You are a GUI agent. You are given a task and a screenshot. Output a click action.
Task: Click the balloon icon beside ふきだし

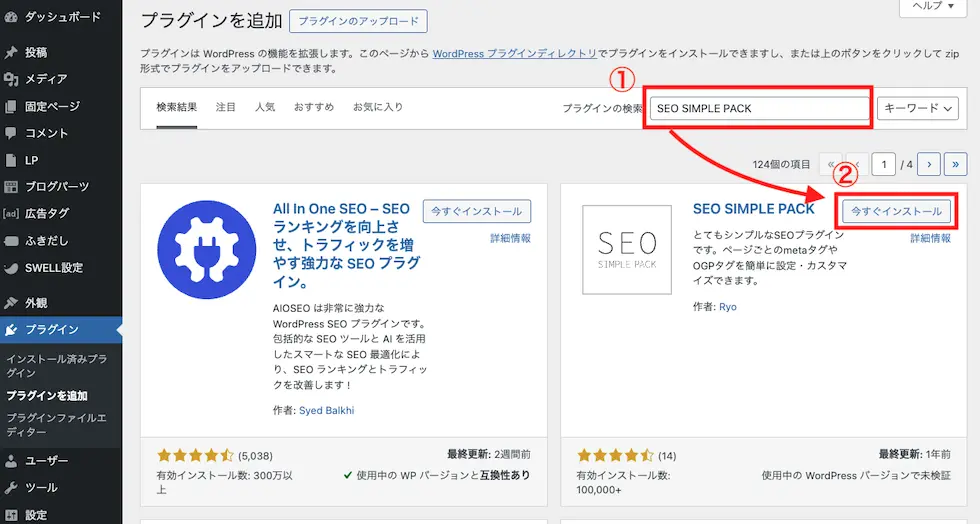(10, 241)
